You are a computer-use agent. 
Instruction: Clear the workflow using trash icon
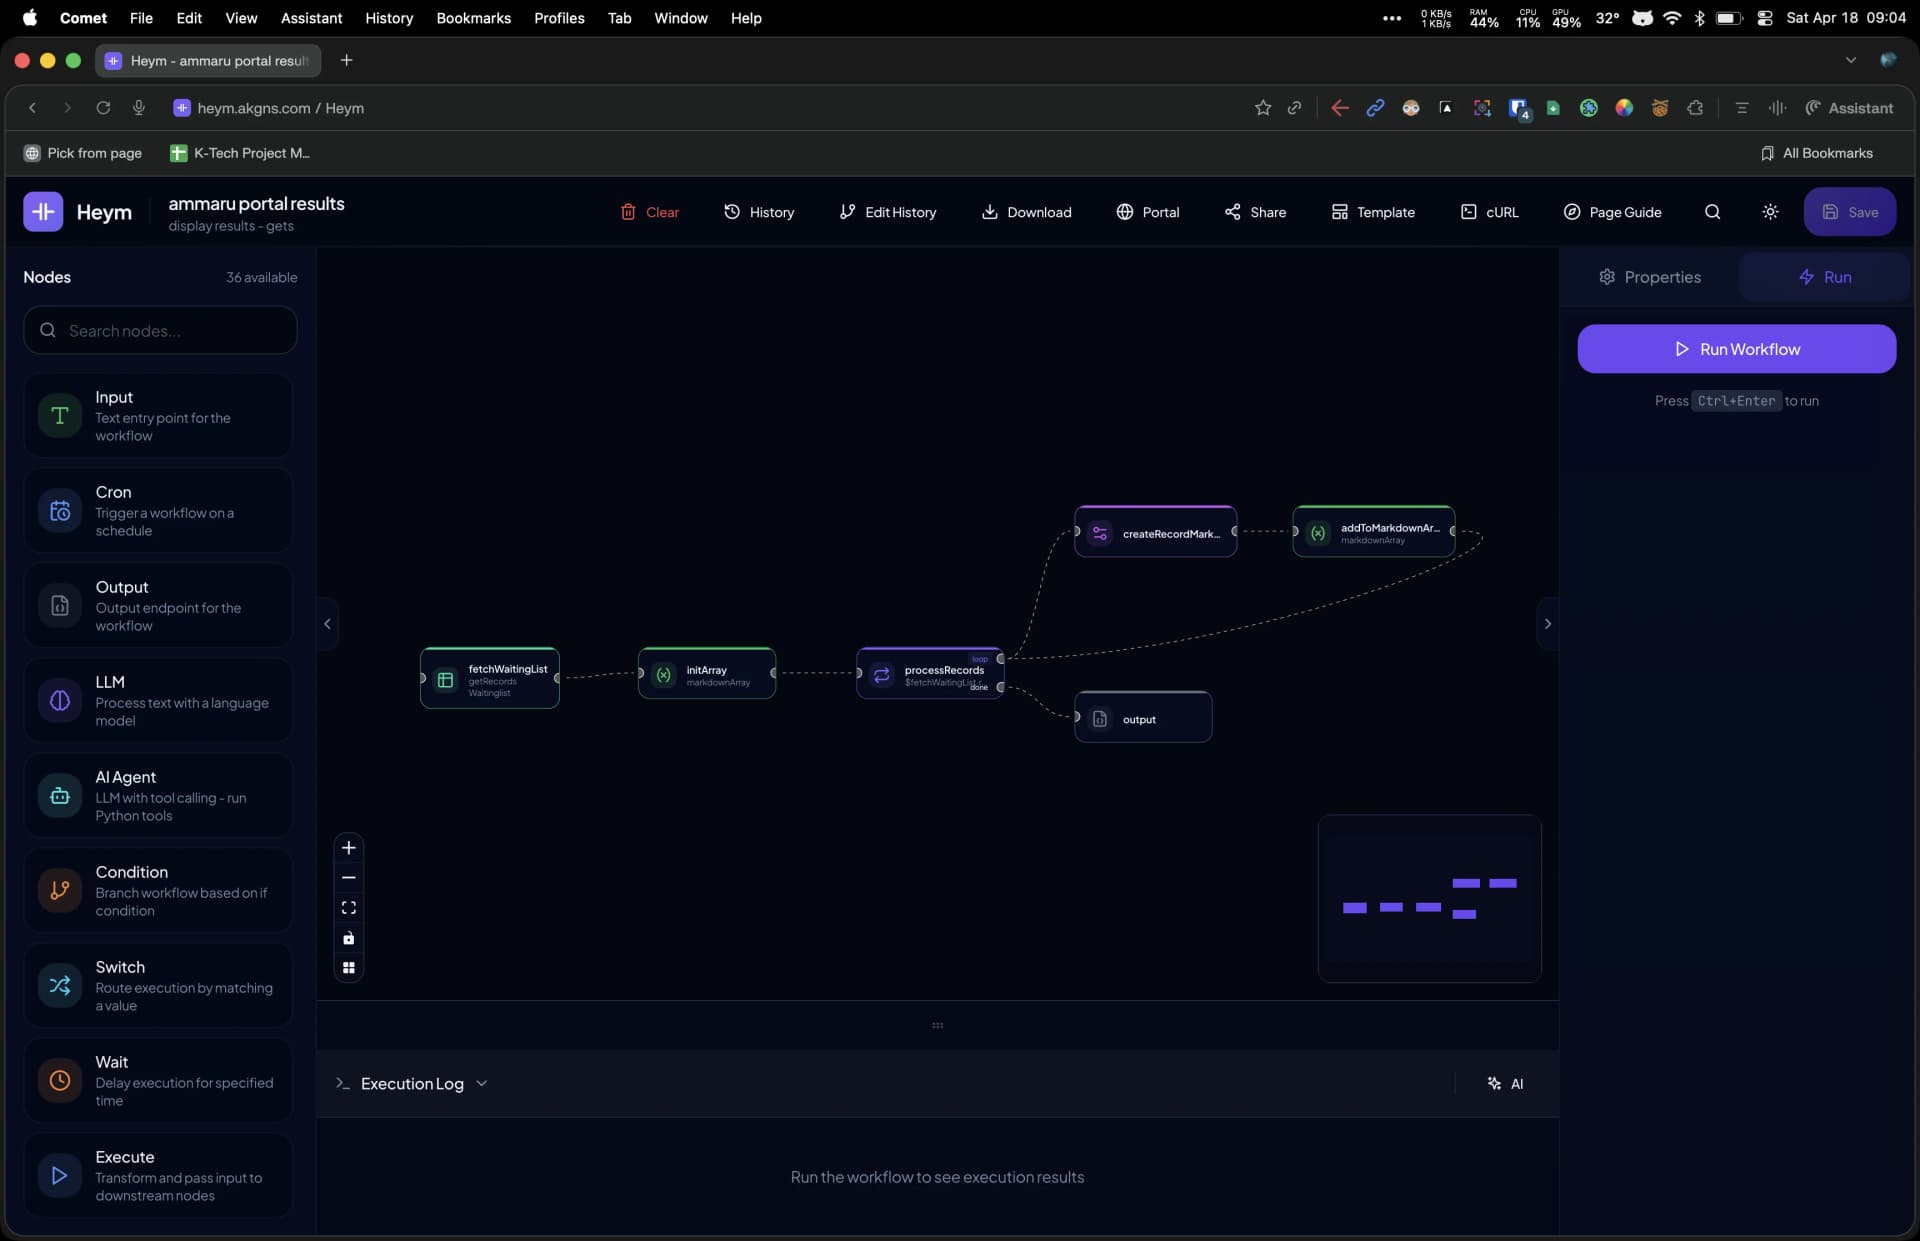pyautogui.click(x=649, y=212)
